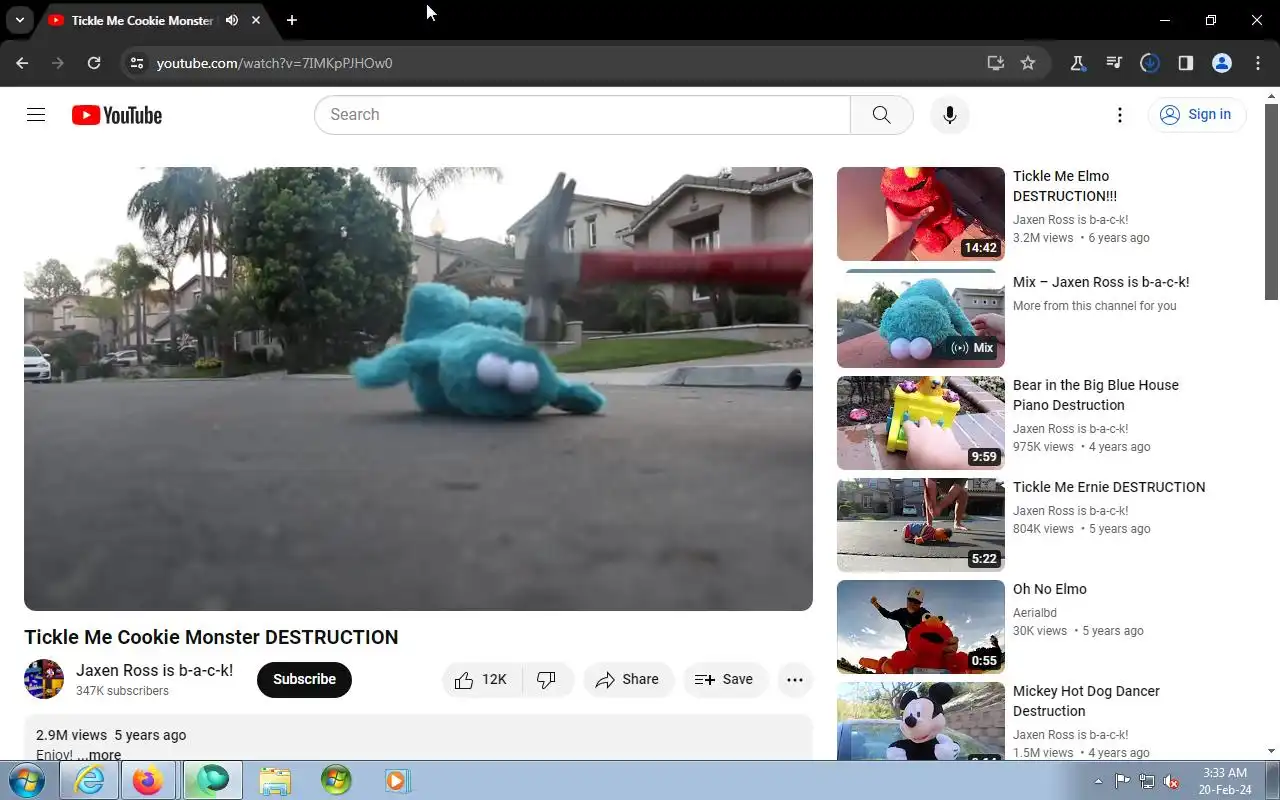This screenshot has height=800, width=1280.
Task: Click page scrollbar down arrow
Action: [1272, 751]
